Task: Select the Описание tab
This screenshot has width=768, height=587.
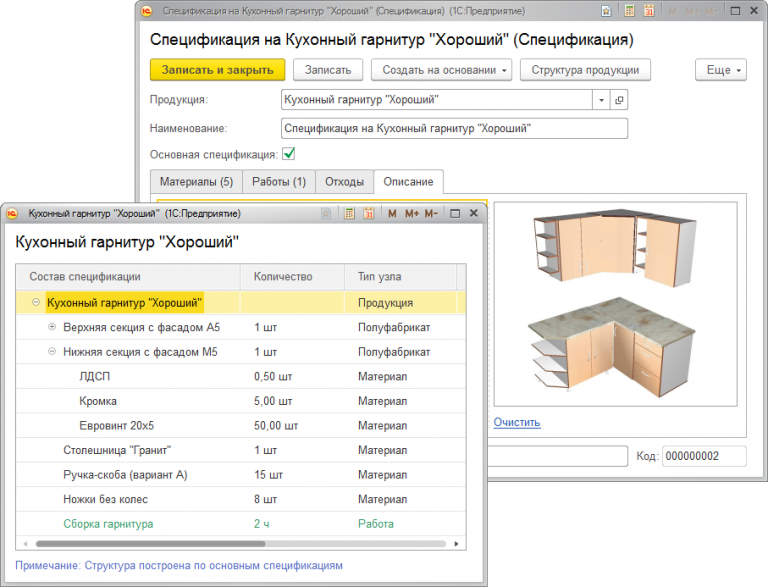Action: click(x=408, y=182)
